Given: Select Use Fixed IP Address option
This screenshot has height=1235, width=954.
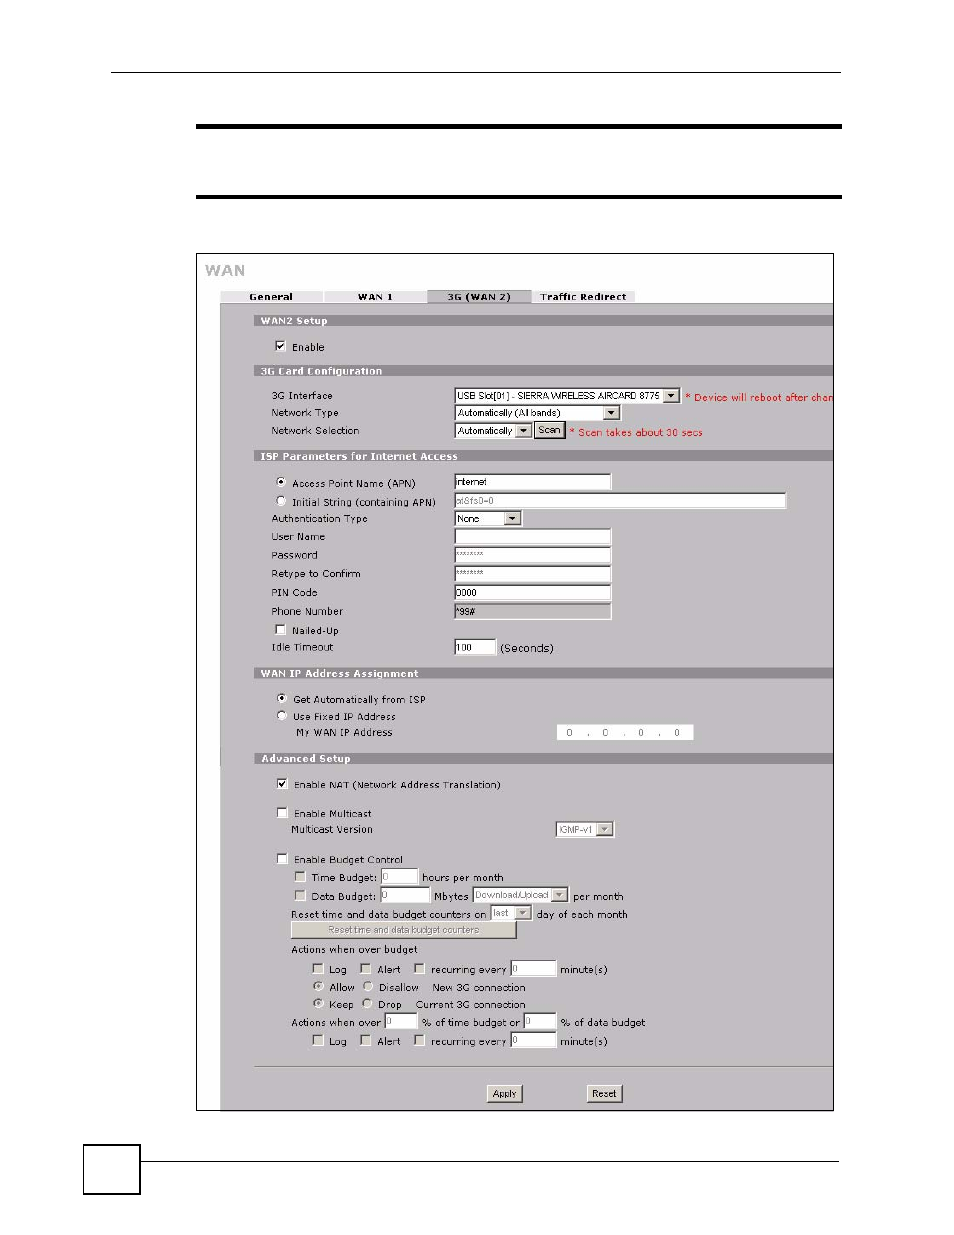Looking at the screenshot, I should [282, 716].
